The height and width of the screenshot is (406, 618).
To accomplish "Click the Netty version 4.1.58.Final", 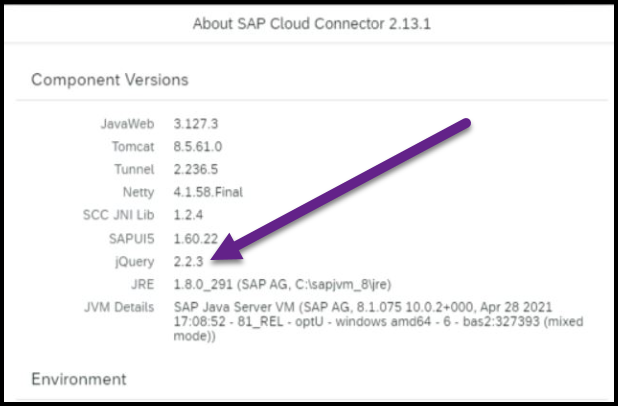I will pyautogui.click(x=208, y=192).
